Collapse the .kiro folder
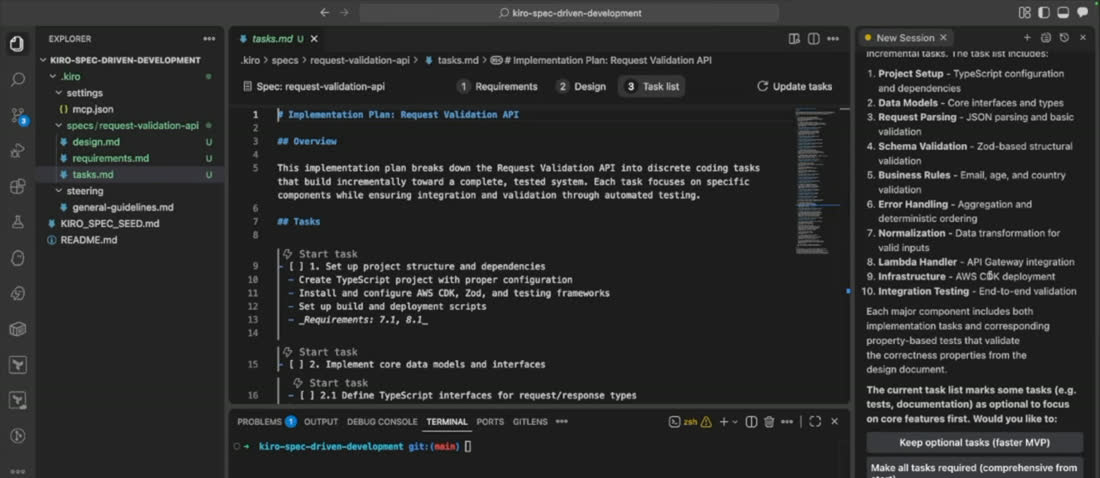 pos(71,77)
